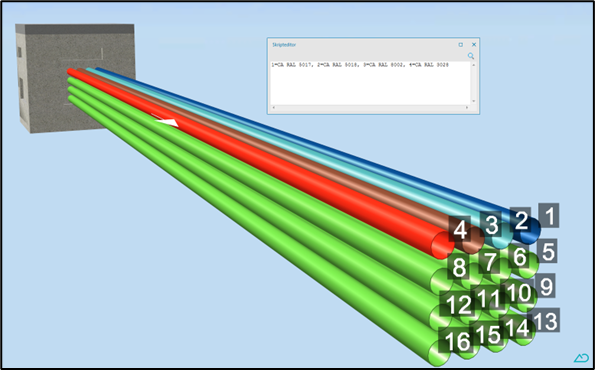Viewport: 595px width, 370px height.
Task: Click the Skripteditor title bar label
Action: pos(284,45)
